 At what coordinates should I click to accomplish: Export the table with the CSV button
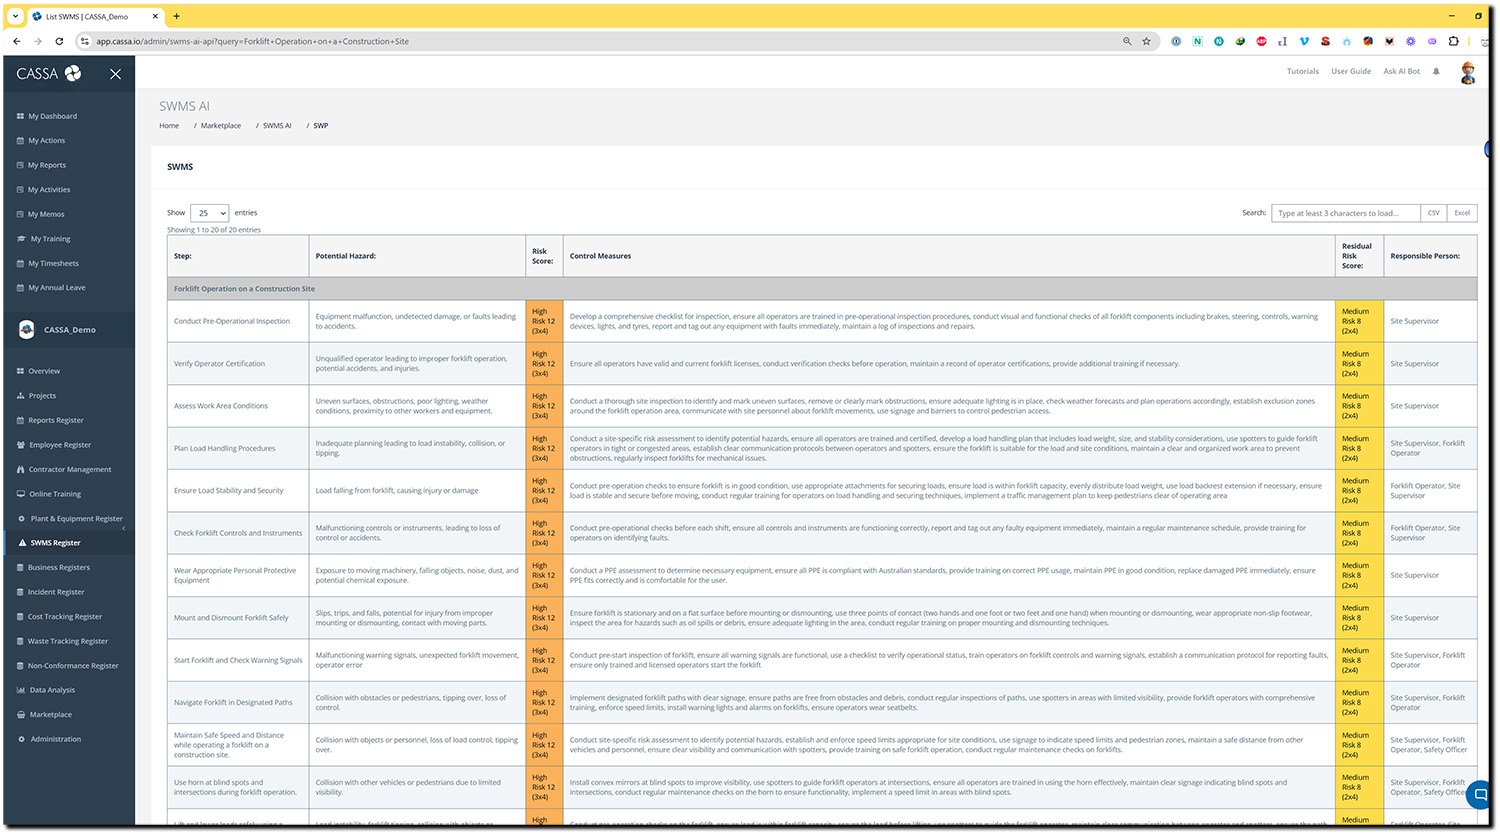coord(1434,213)
